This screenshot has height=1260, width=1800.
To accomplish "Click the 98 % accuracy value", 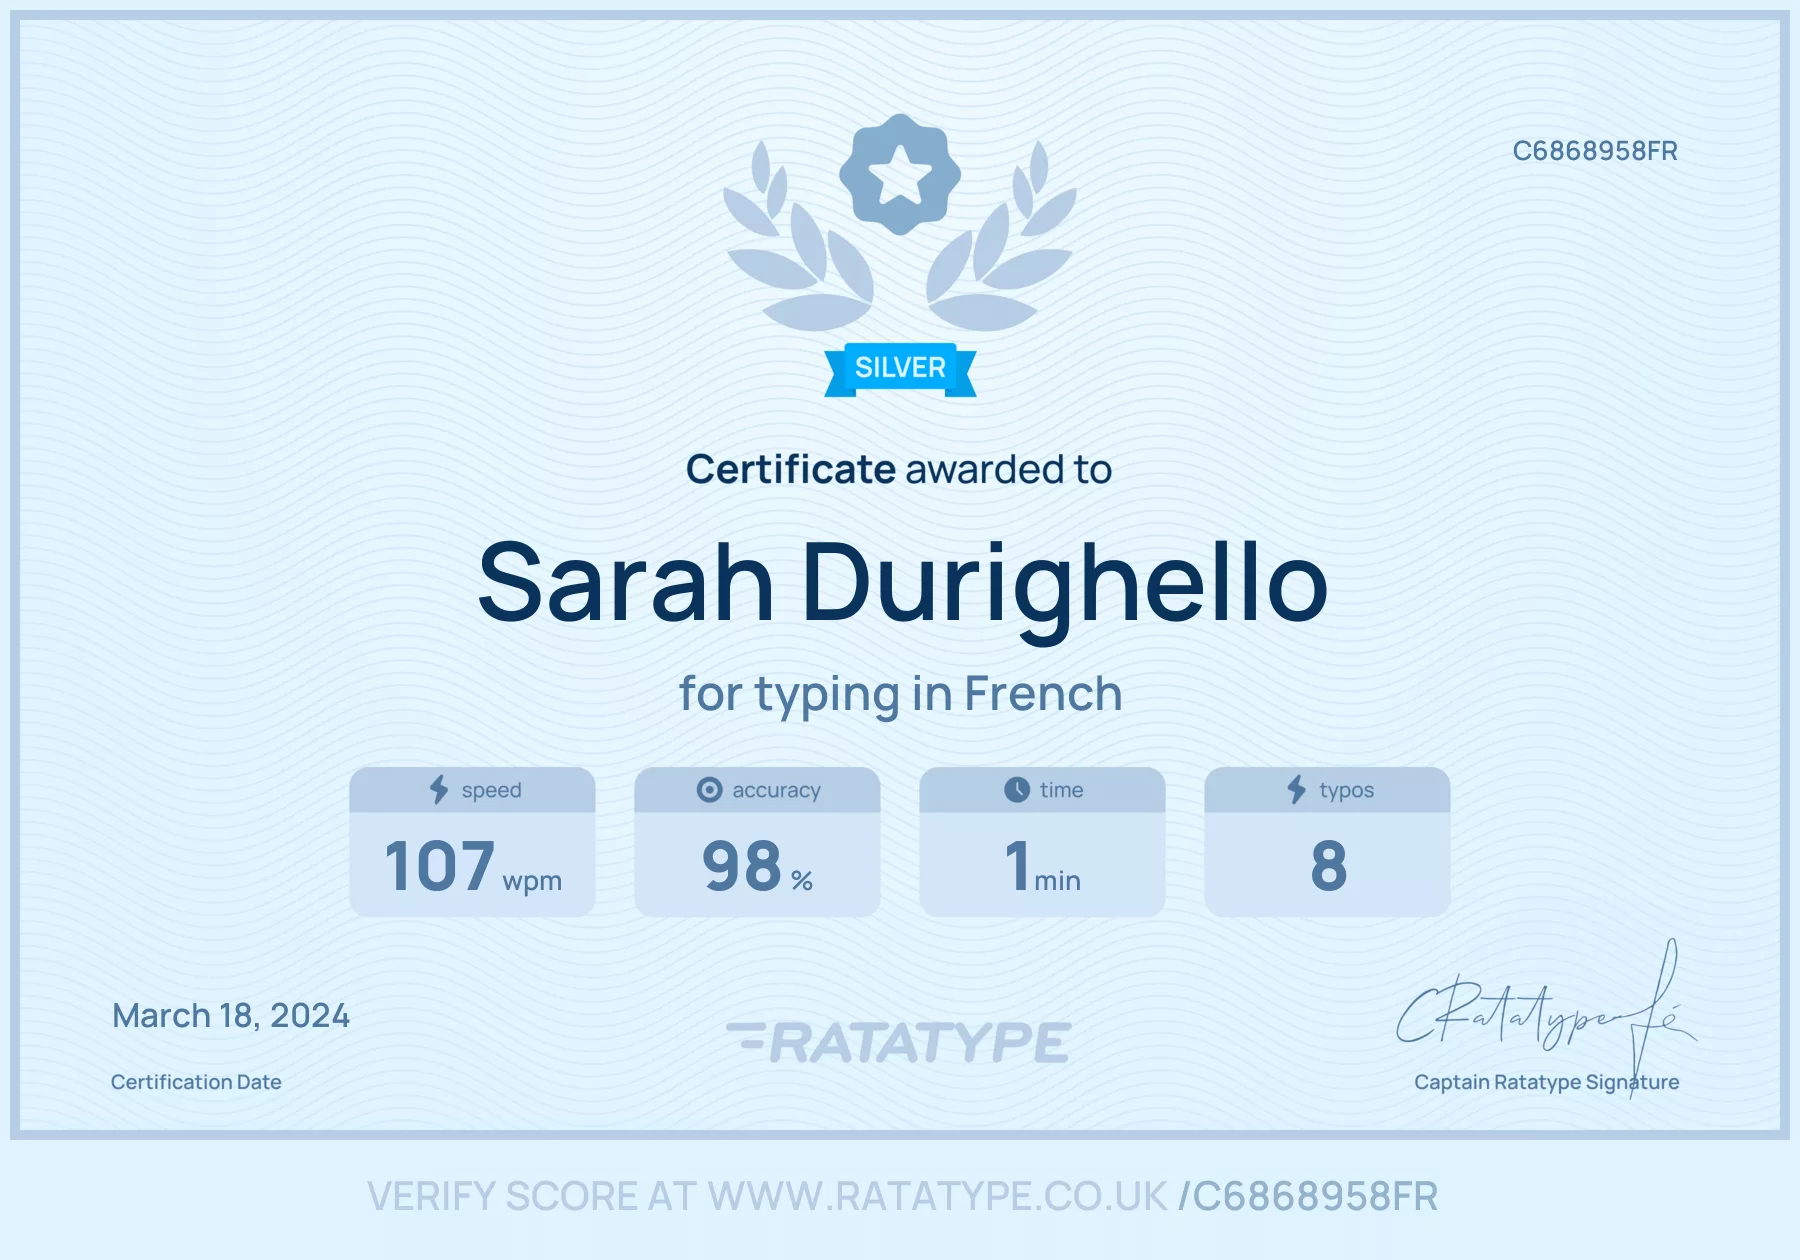I will [757, 866].
